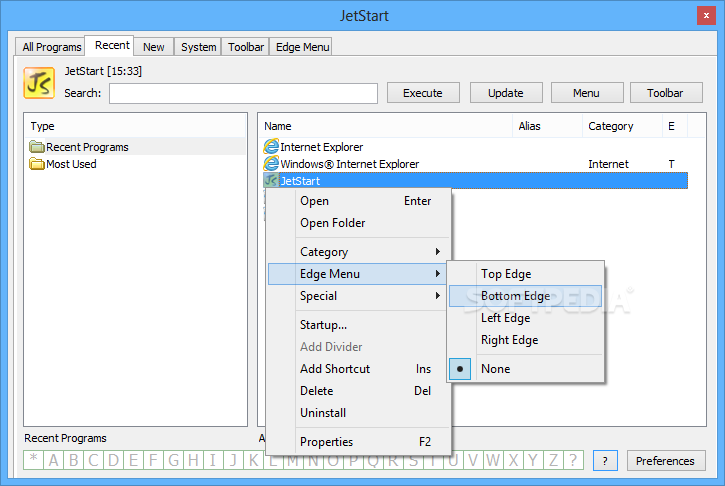Click the Internet Explorer icon in the first row
Screen dimensions: 725x486
(271, 147)
